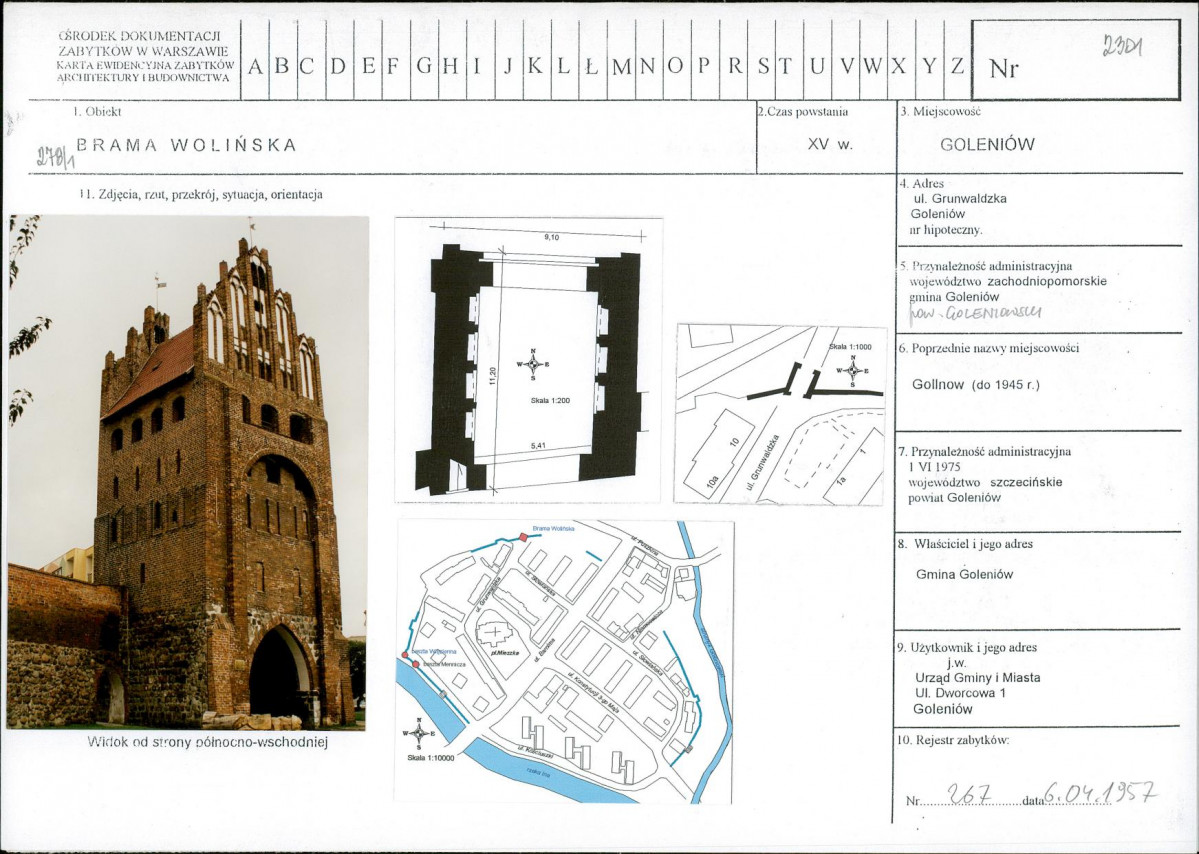
Task: Click the letter M in the alphabet strip
Action: click(622, 67)
